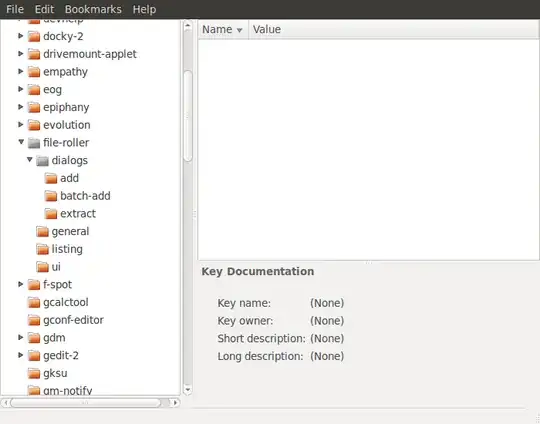Click the tree scrollbar up arrow
Image resolution: width=540 pixels, height=424 pixels.
pyautogui.click(x=188, y=26)
